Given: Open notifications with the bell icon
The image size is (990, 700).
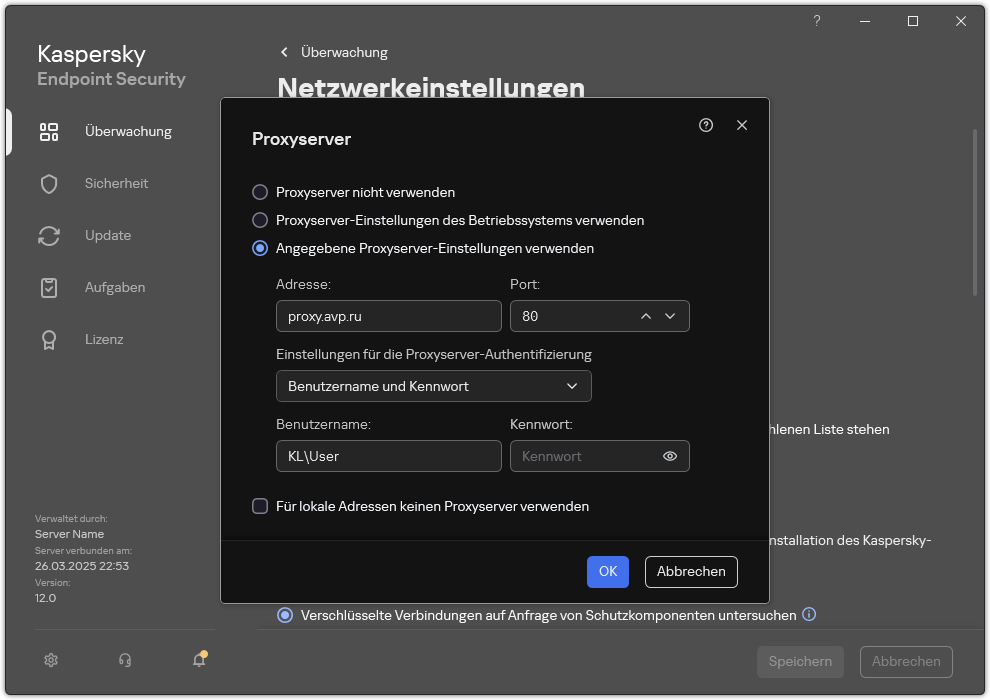Looking at the screenshot, I should coord(198,660).
